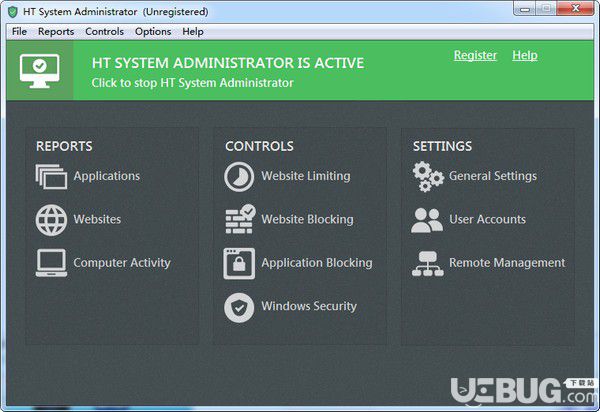Click the Remote Management network icon
This screenshot has width=600, height=412.
(x=428, y=264)
